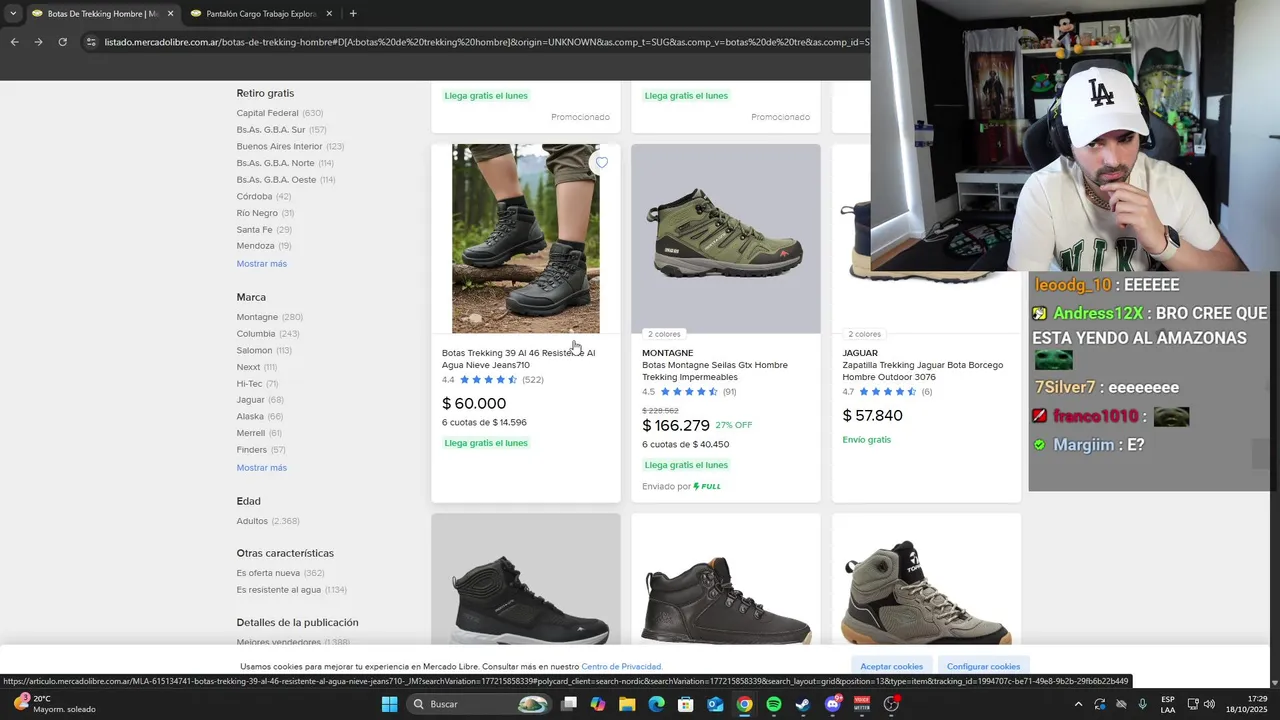
Task: Click 2 colores badge on Jaguar card
Action: 865,334
